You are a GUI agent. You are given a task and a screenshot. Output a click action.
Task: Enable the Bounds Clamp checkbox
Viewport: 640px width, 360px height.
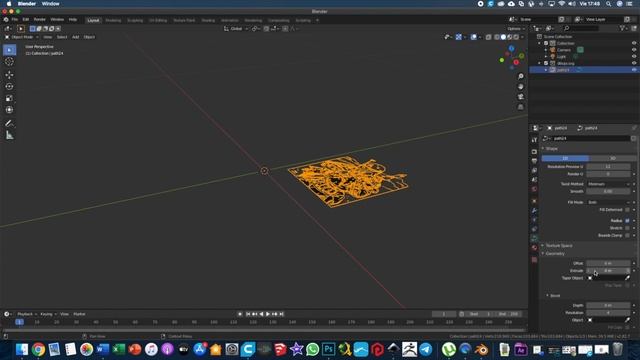(627, 236)
